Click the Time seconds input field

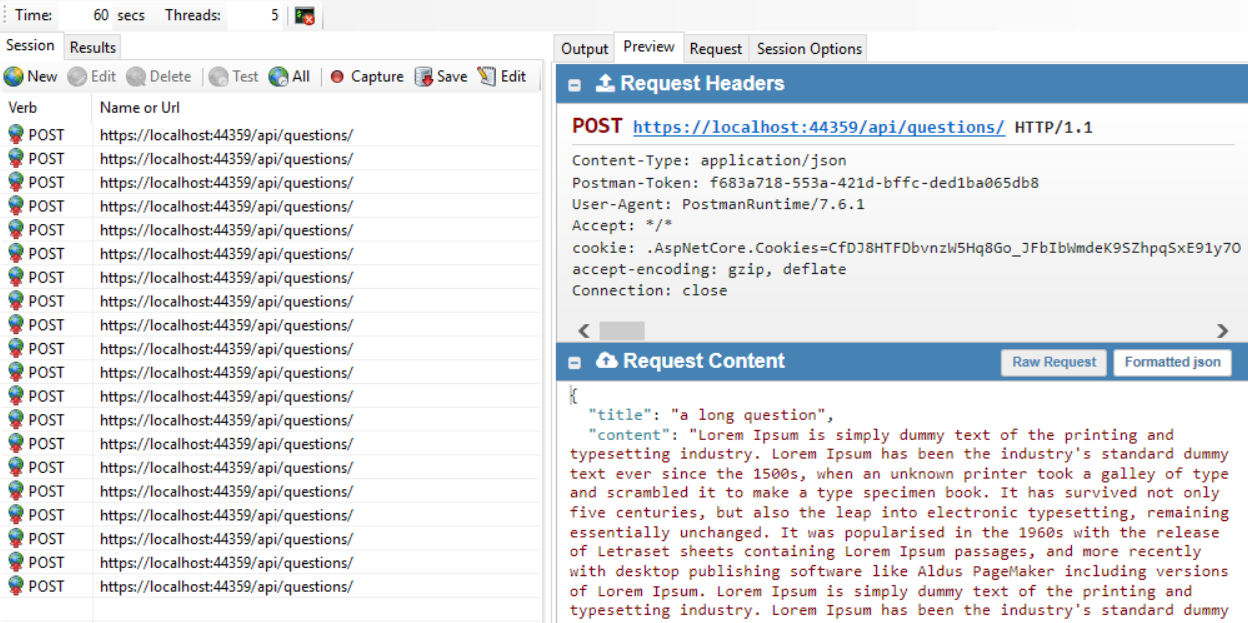pos(86,16)
